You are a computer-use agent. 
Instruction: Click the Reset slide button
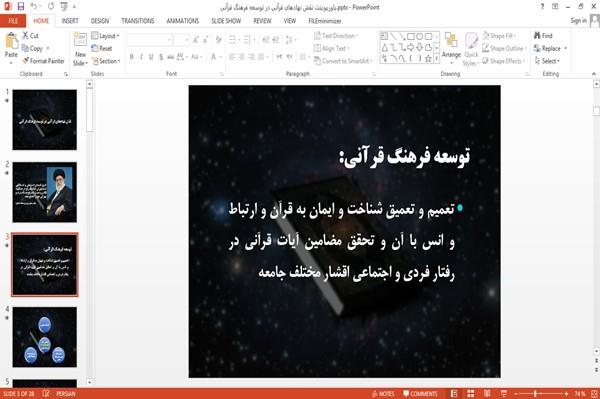[x=102, y=48]
